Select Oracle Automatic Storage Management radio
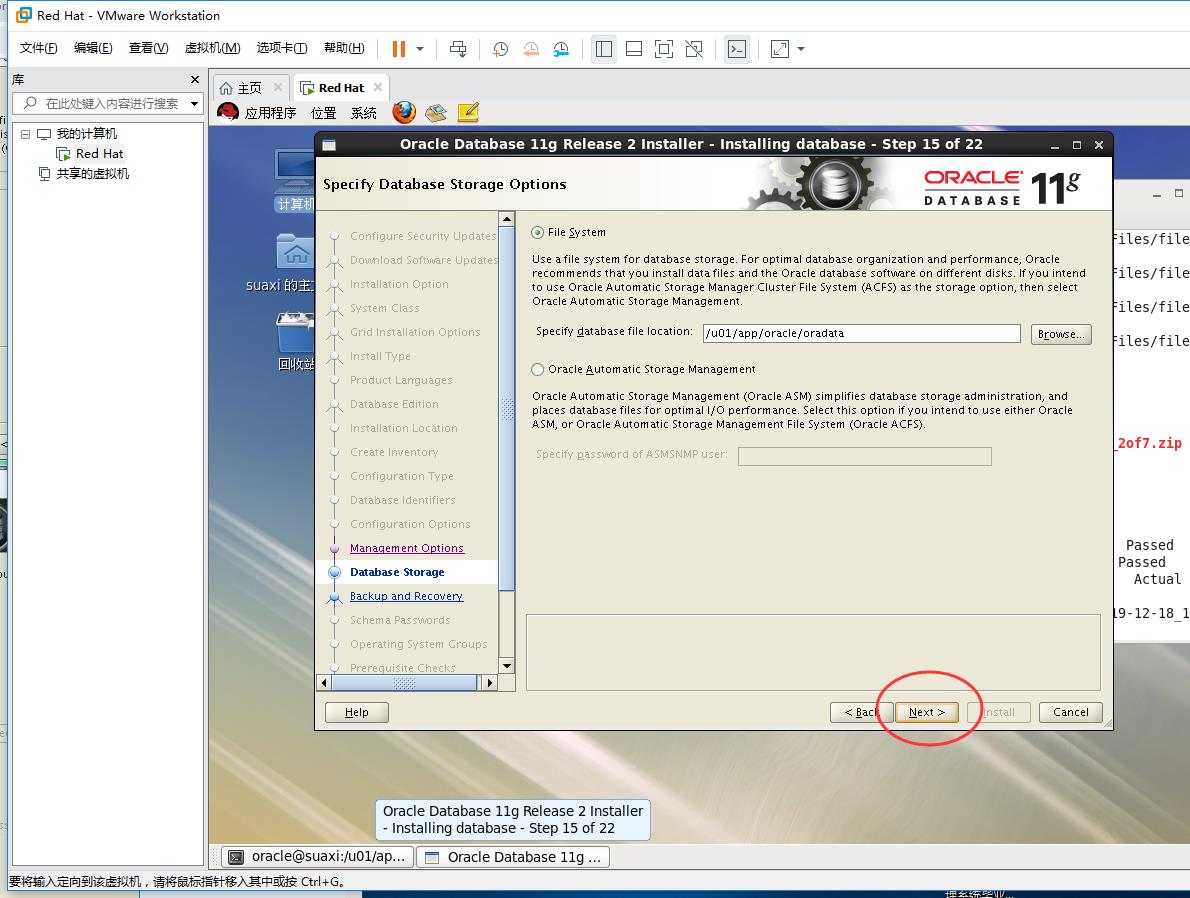 [537, 369]
